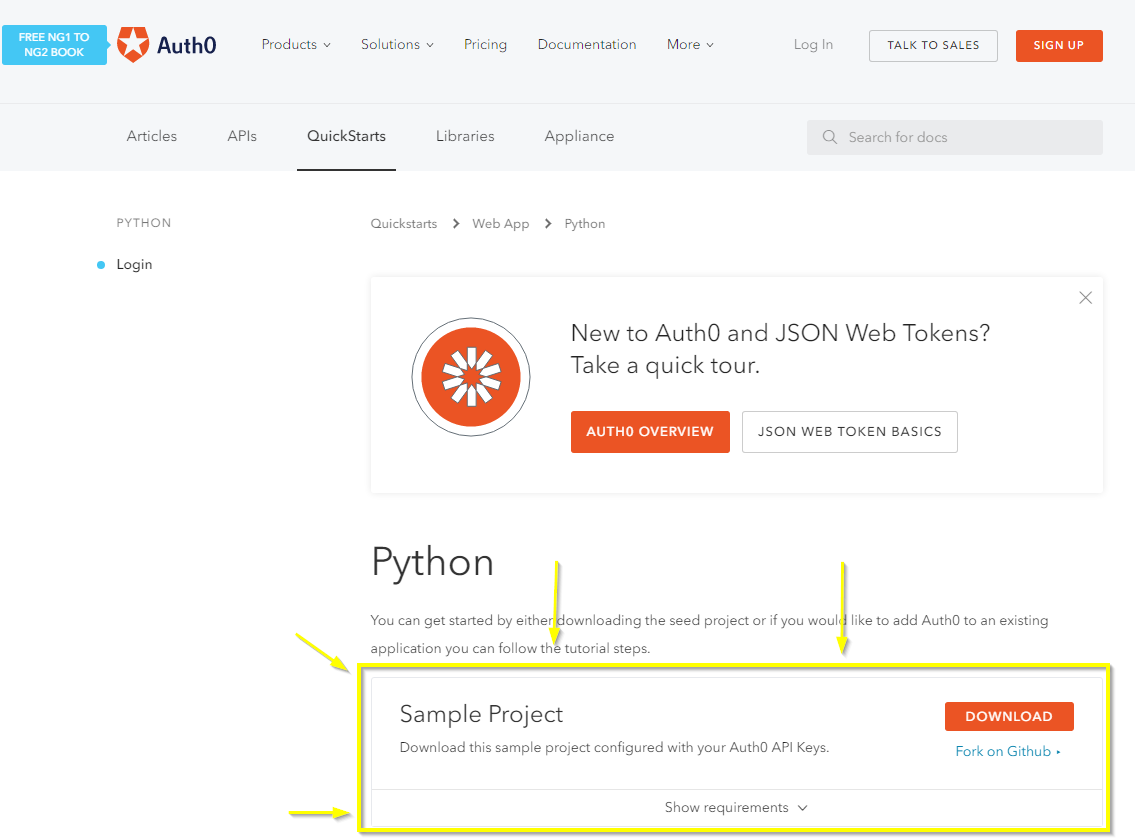Select Login in the Python sidebar
1135x838 pixels.
(x=134, y=264)
